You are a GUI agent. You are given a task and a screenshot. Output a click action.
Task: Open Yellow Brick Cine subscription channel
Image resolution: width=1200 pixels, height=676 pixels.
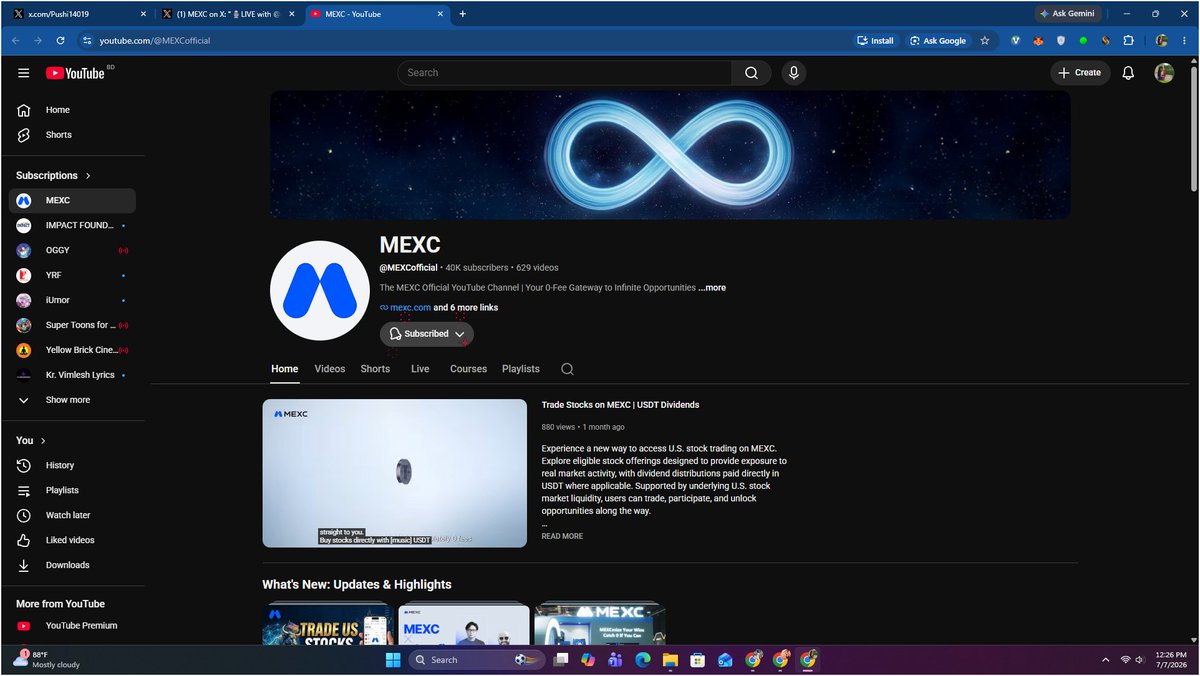point(72,350)
